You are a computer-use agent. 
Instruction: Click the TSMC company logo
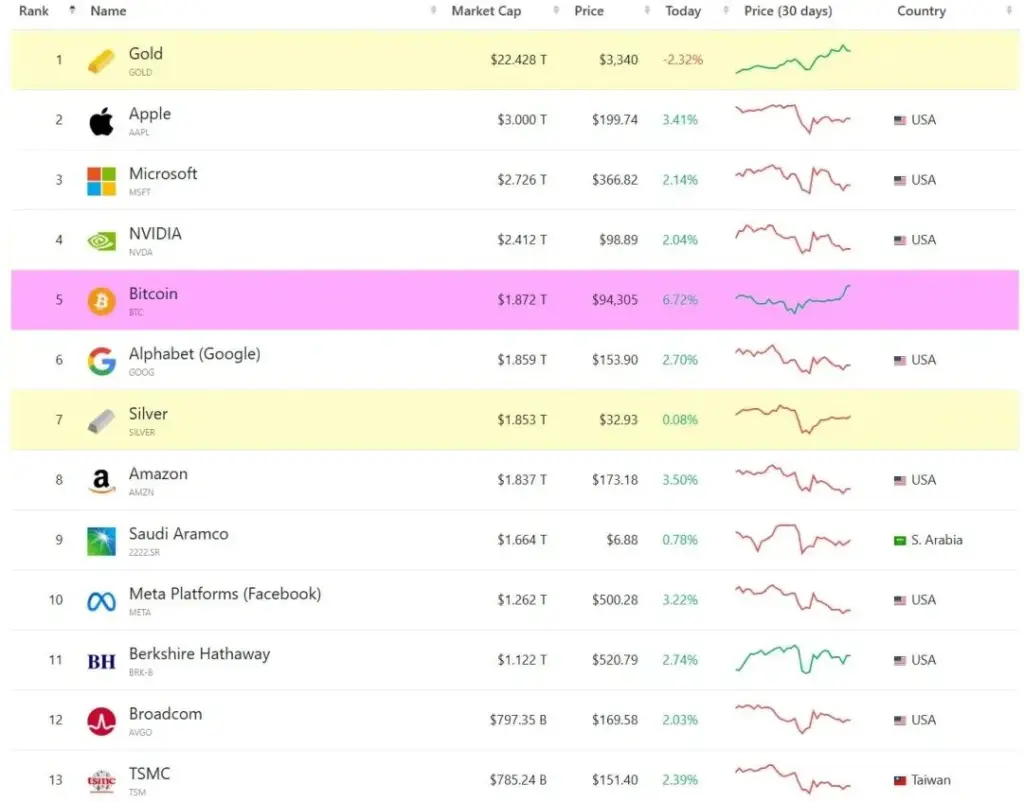point(100,779)
